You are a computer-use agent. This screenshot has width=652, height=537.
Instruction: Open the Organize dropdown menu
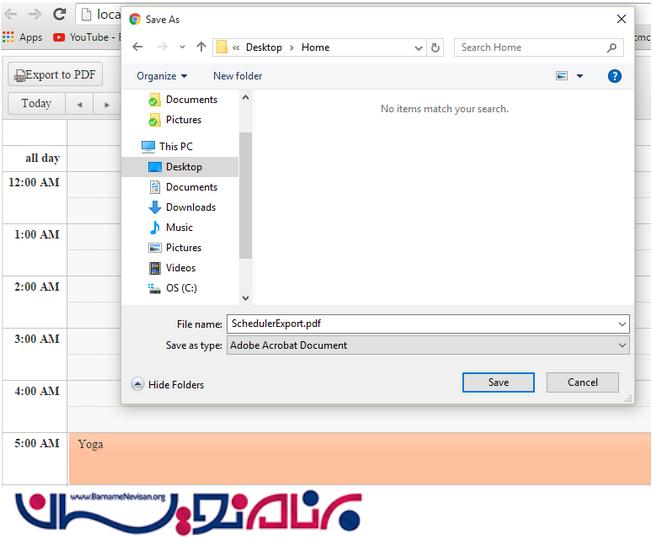[162, 76]
